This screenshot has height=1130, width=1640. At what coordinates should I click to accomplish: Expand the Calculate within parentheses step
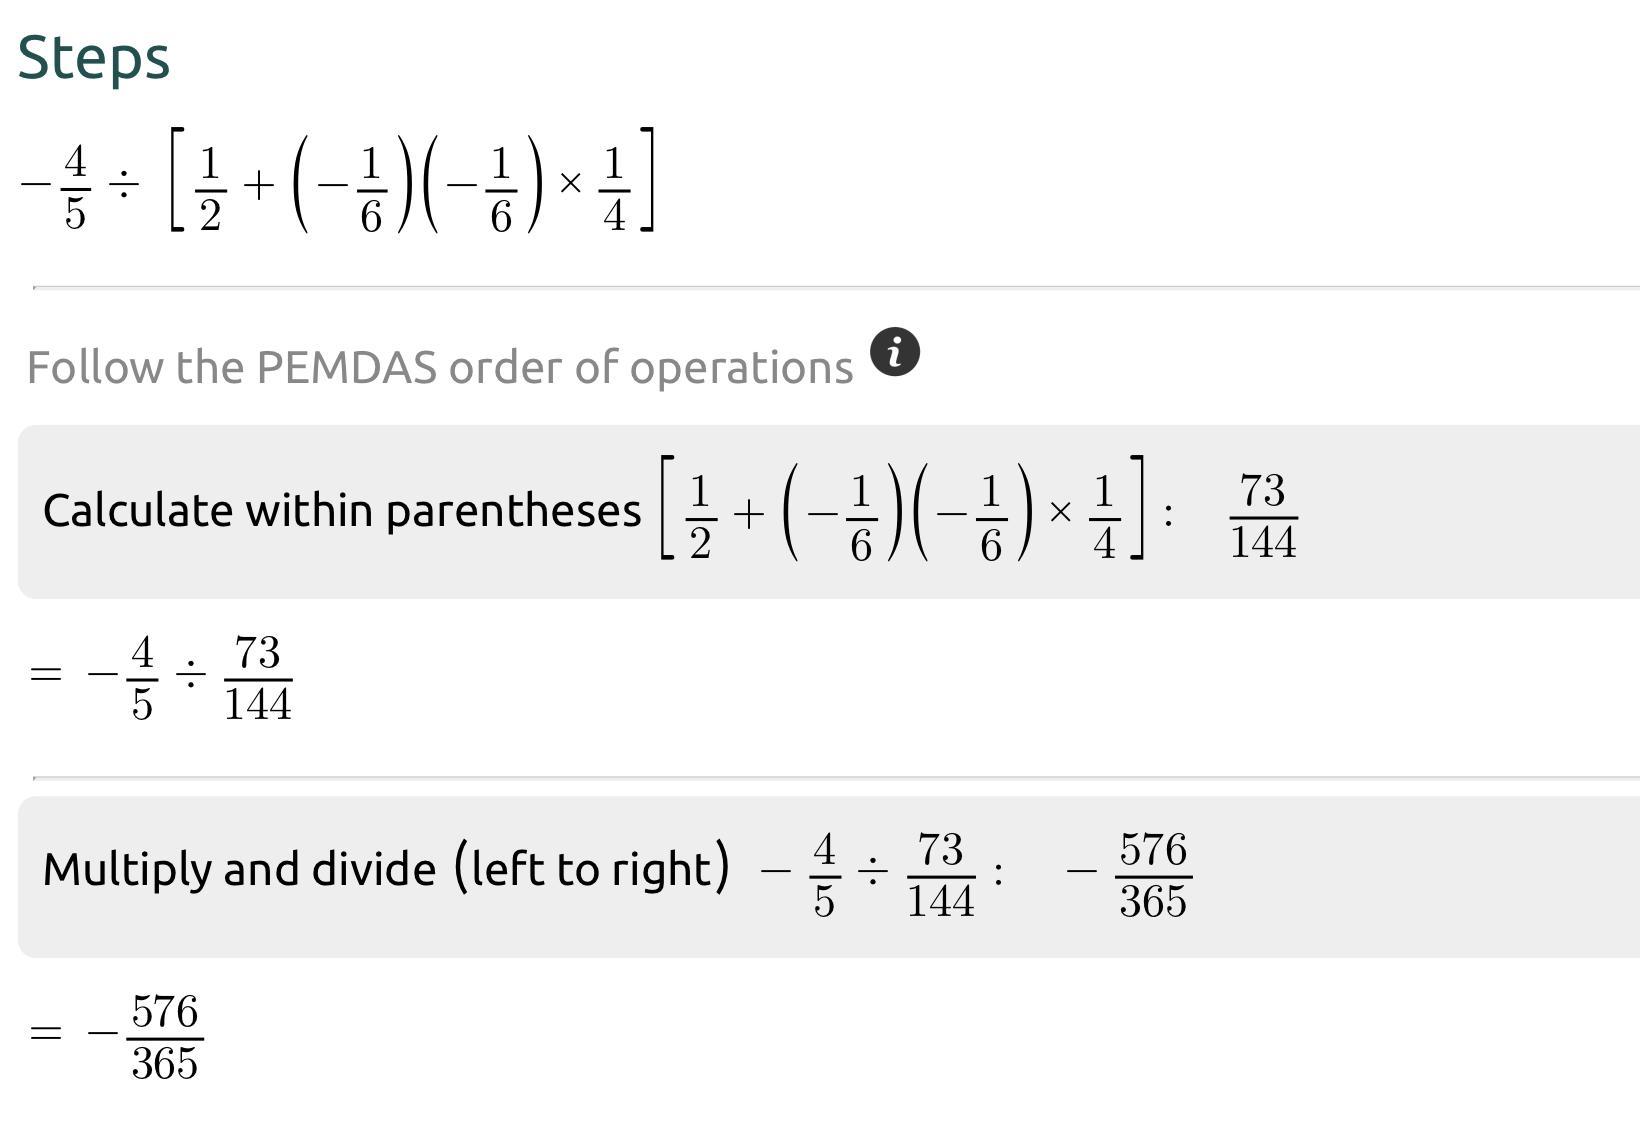tap(829, 511)
